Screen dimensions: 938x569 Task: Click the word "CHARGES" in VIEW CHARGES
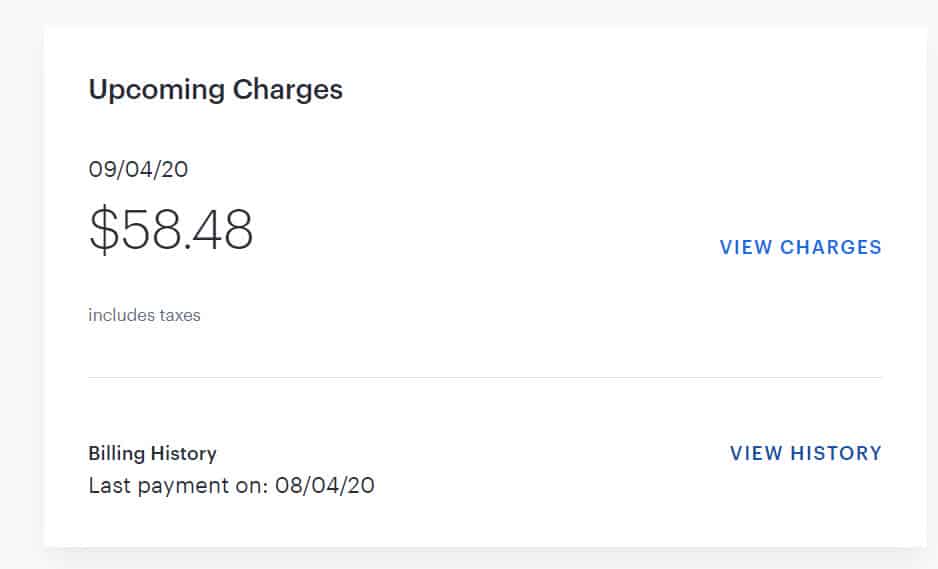[x=830, y=247]
